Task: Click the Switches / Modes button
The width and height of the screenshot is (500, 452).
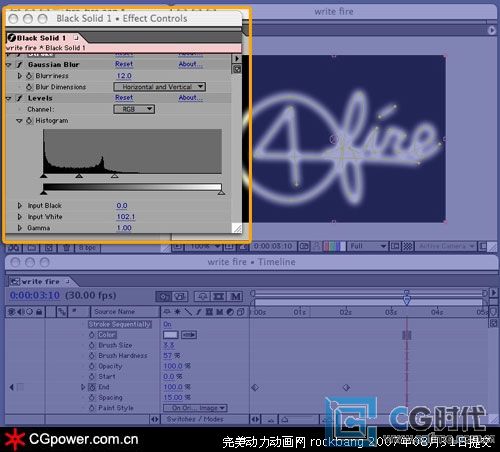Action: 195,419
